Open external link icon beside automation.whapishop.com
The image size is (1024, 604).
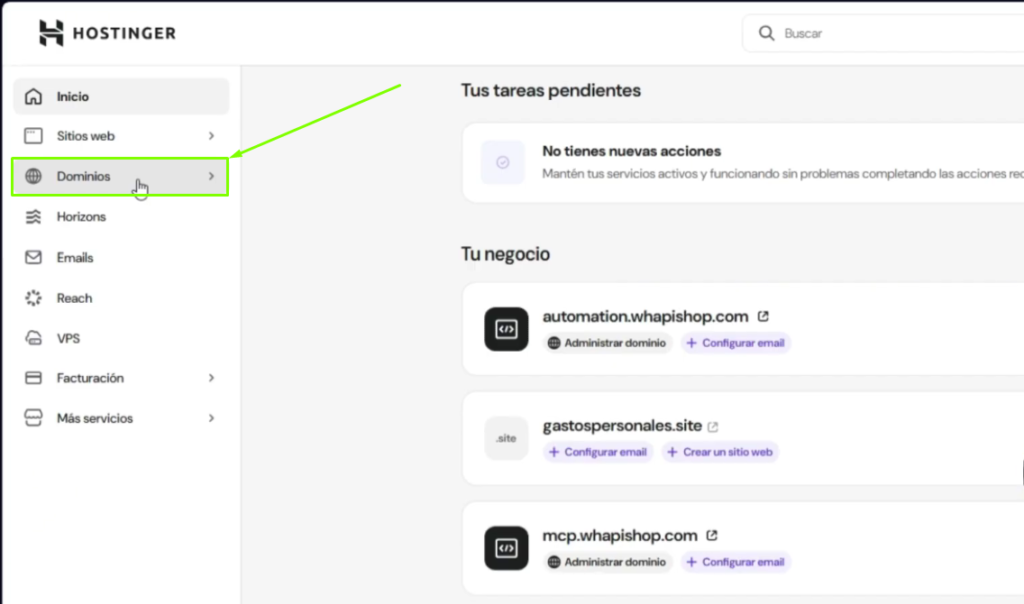763,317
